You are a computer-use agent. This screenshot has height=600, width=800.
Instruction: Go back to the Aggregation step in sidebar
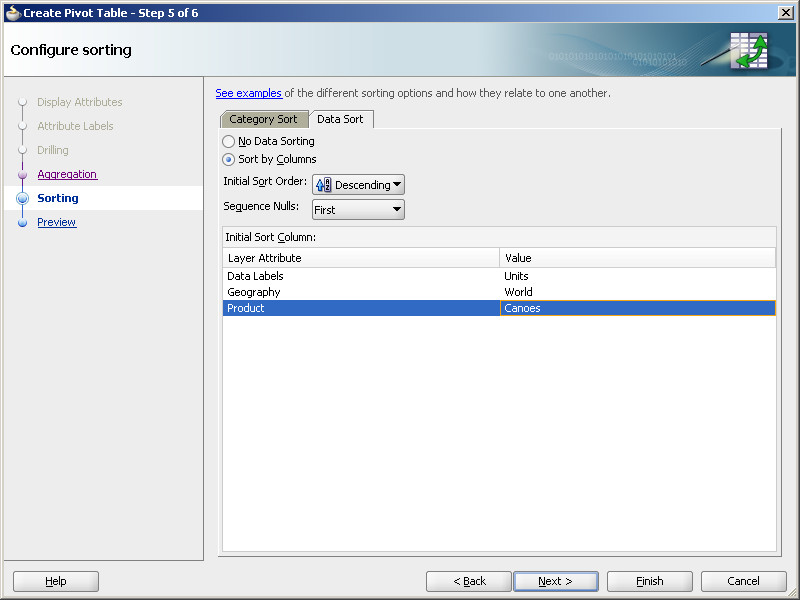[x=67, y=174]
